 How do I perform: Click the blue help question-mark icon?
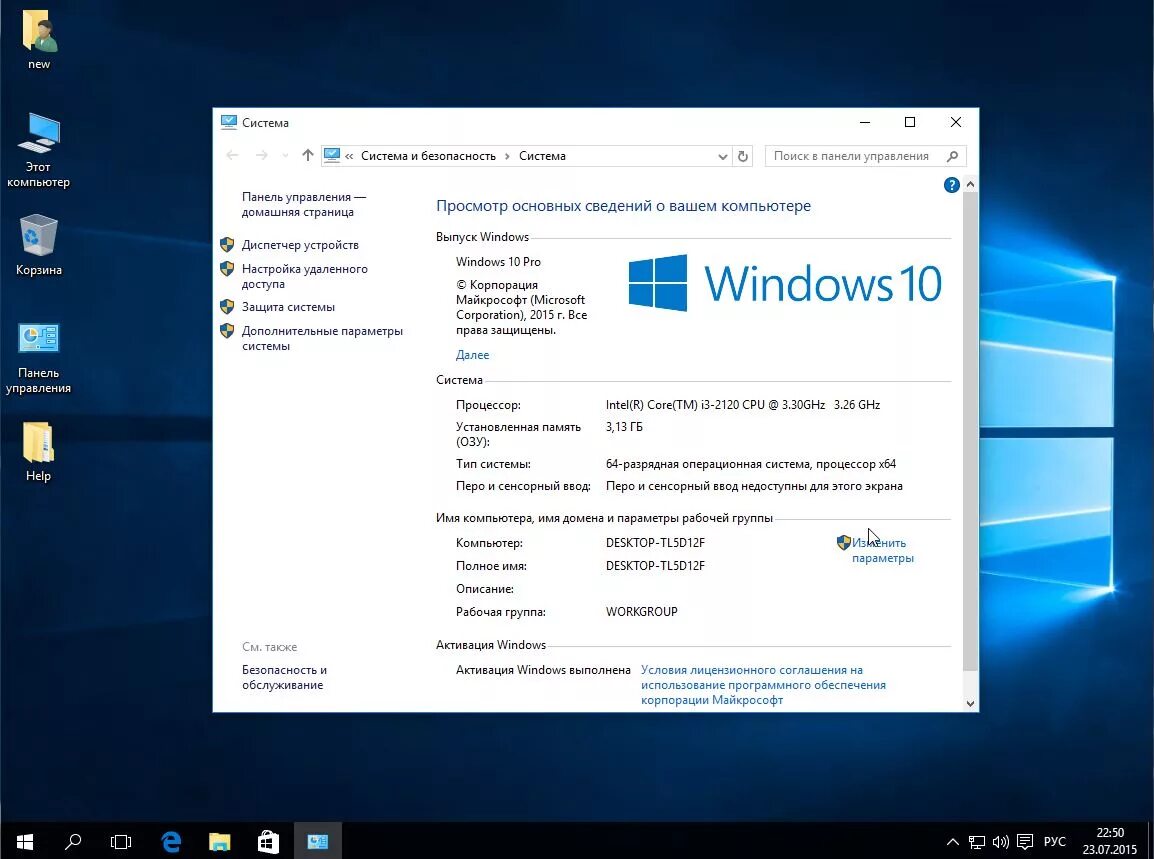click(952, 185)
